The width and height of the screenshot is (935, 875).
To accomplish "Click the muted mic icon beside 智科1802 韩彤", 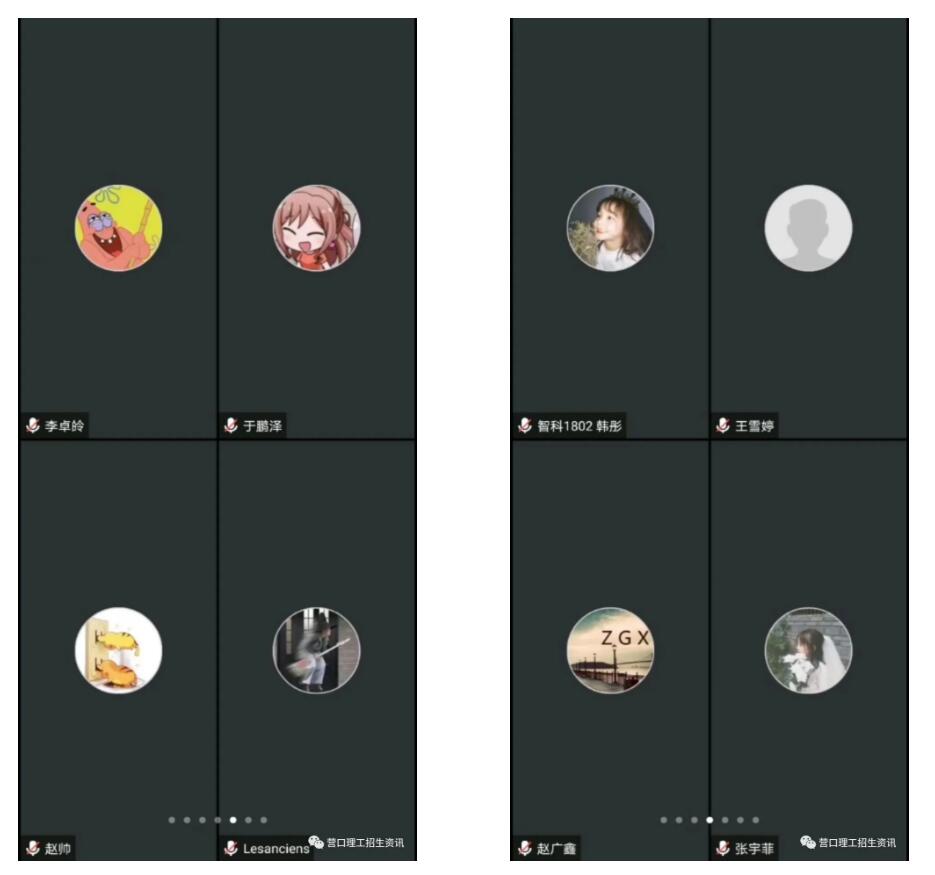I will [525, 425].
